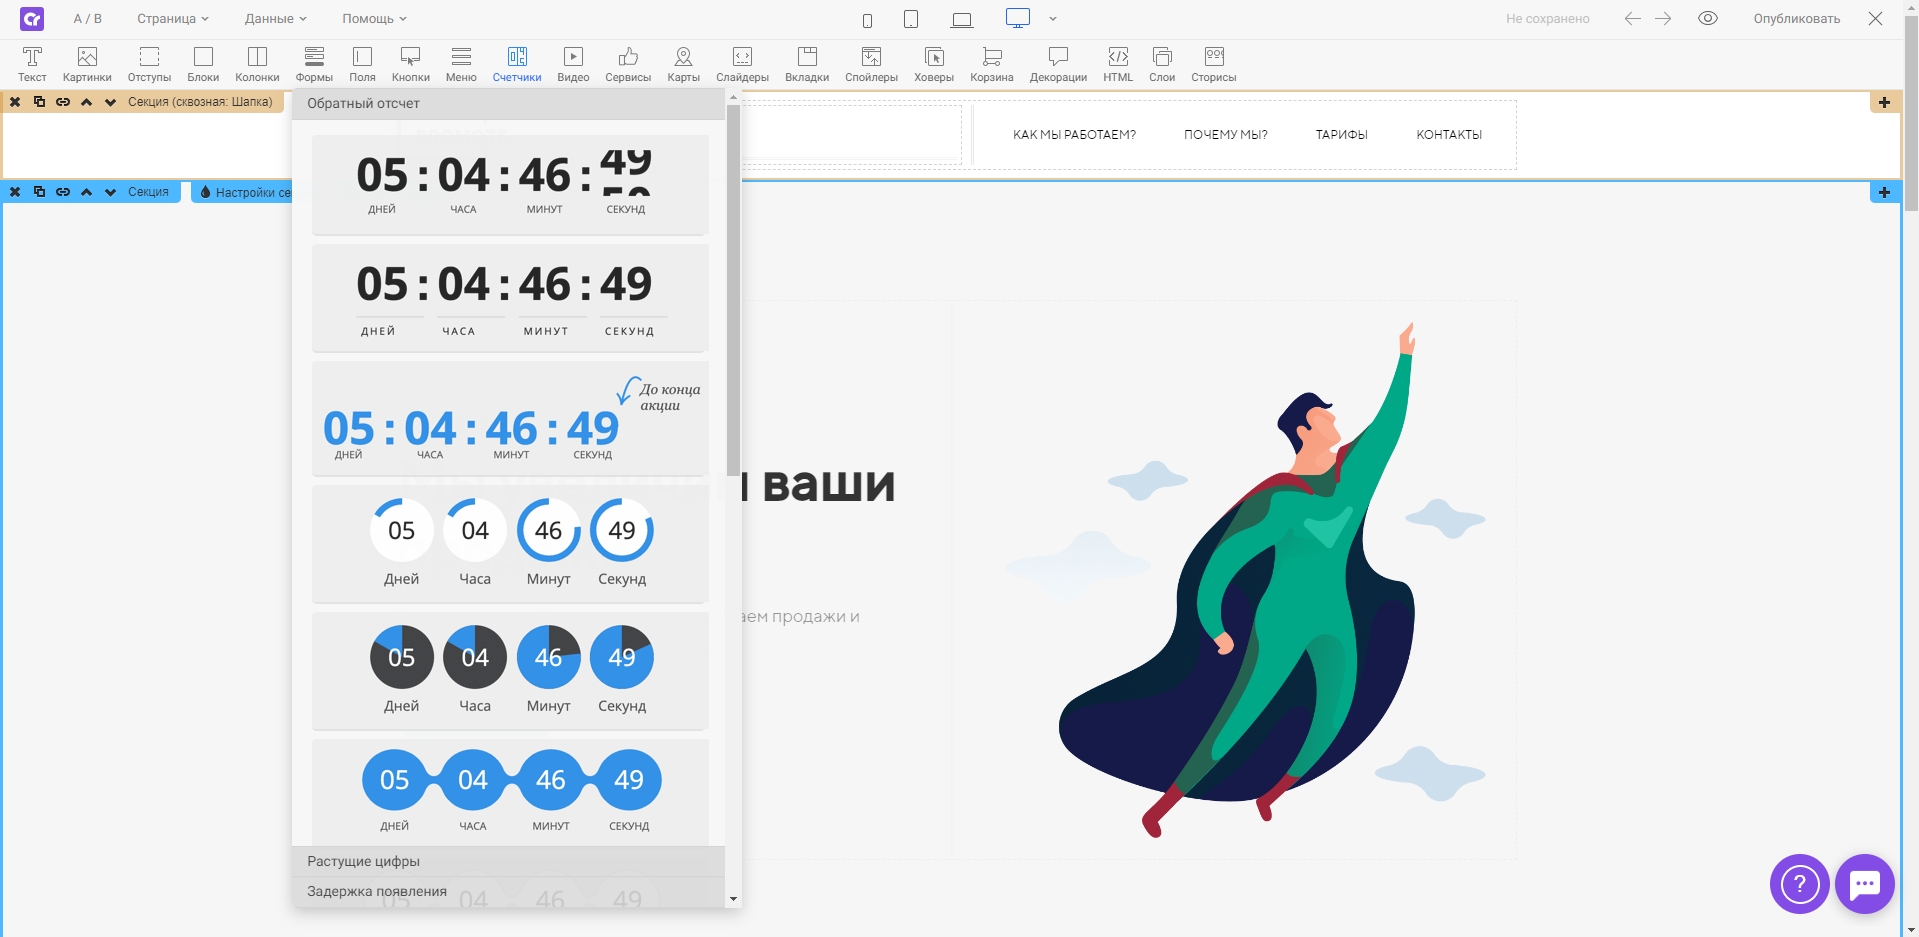The image size is (1919, 937).
Task: Expand device preview options chevron
Action: (x=1053, y=19)
